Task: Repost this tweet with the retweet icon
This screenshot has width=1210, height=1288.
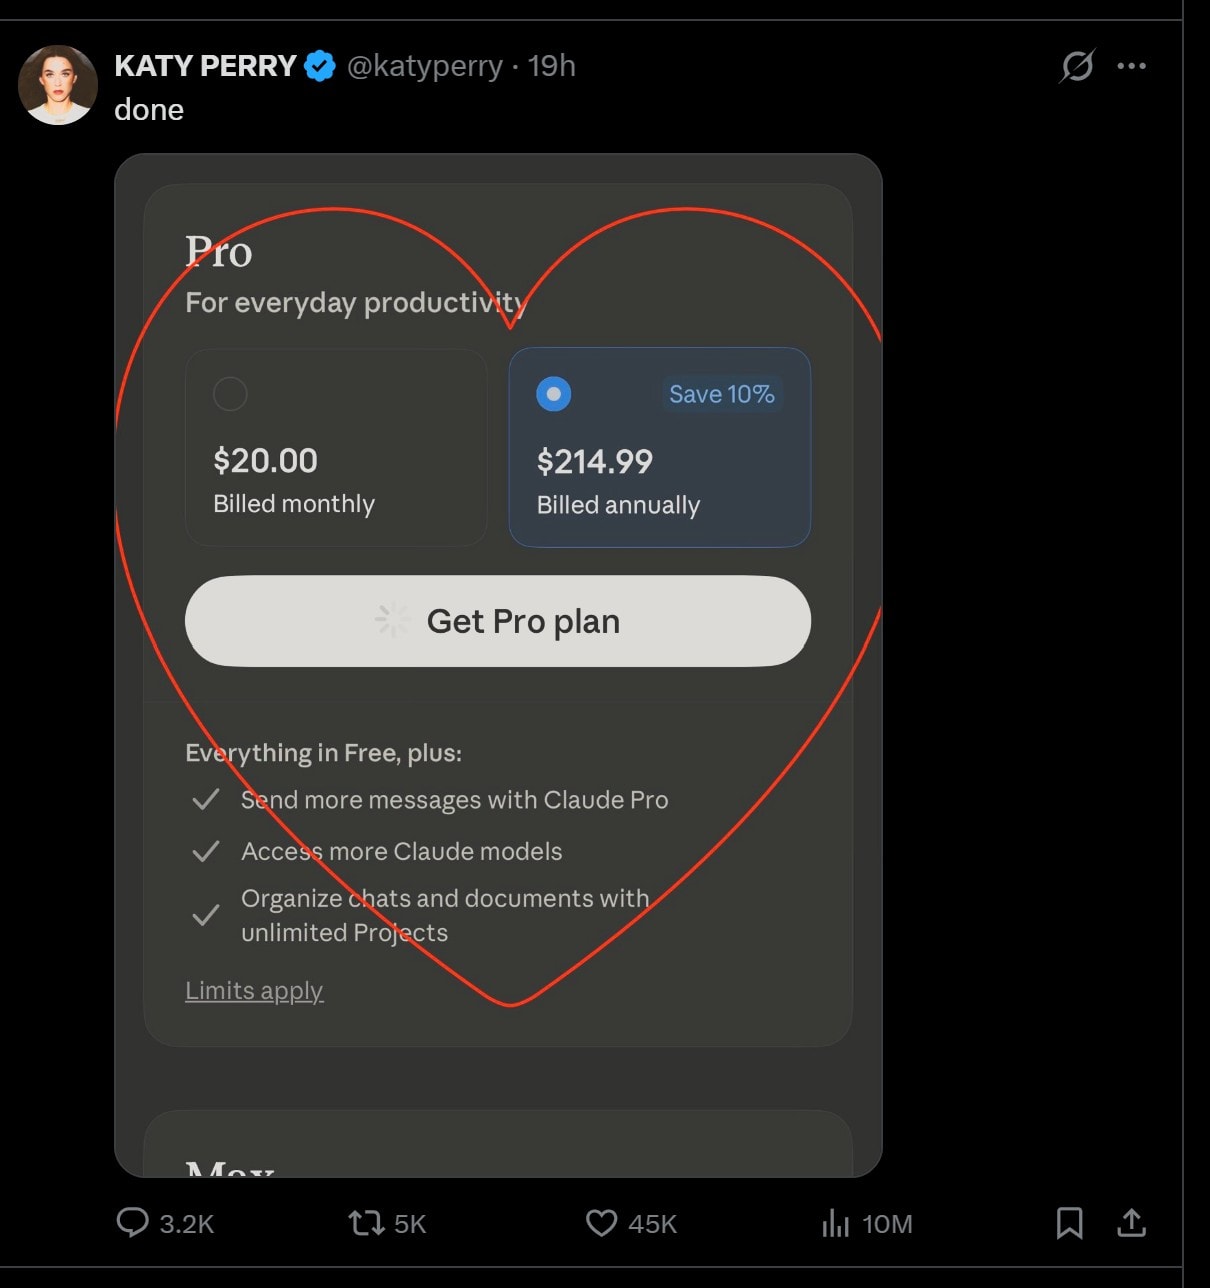Action: point(365,1222)
